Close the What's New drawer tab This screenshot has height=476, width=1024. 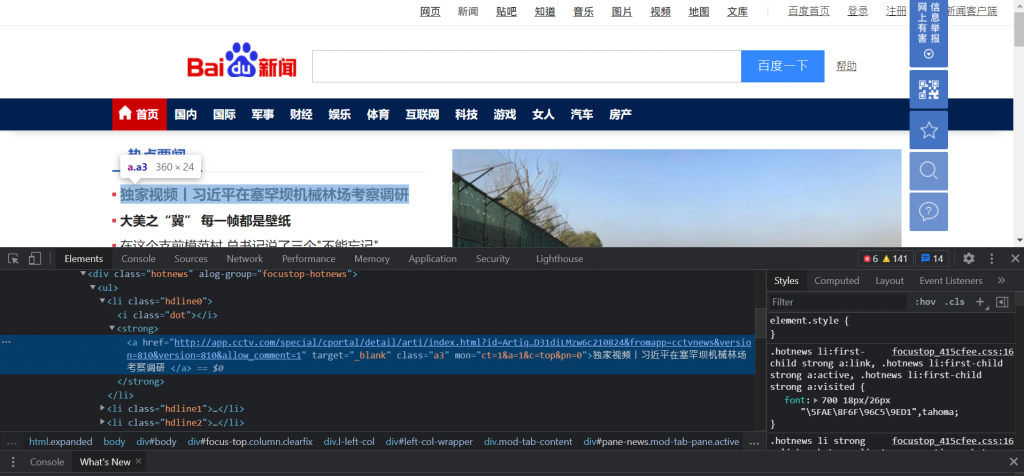(138, 462)
